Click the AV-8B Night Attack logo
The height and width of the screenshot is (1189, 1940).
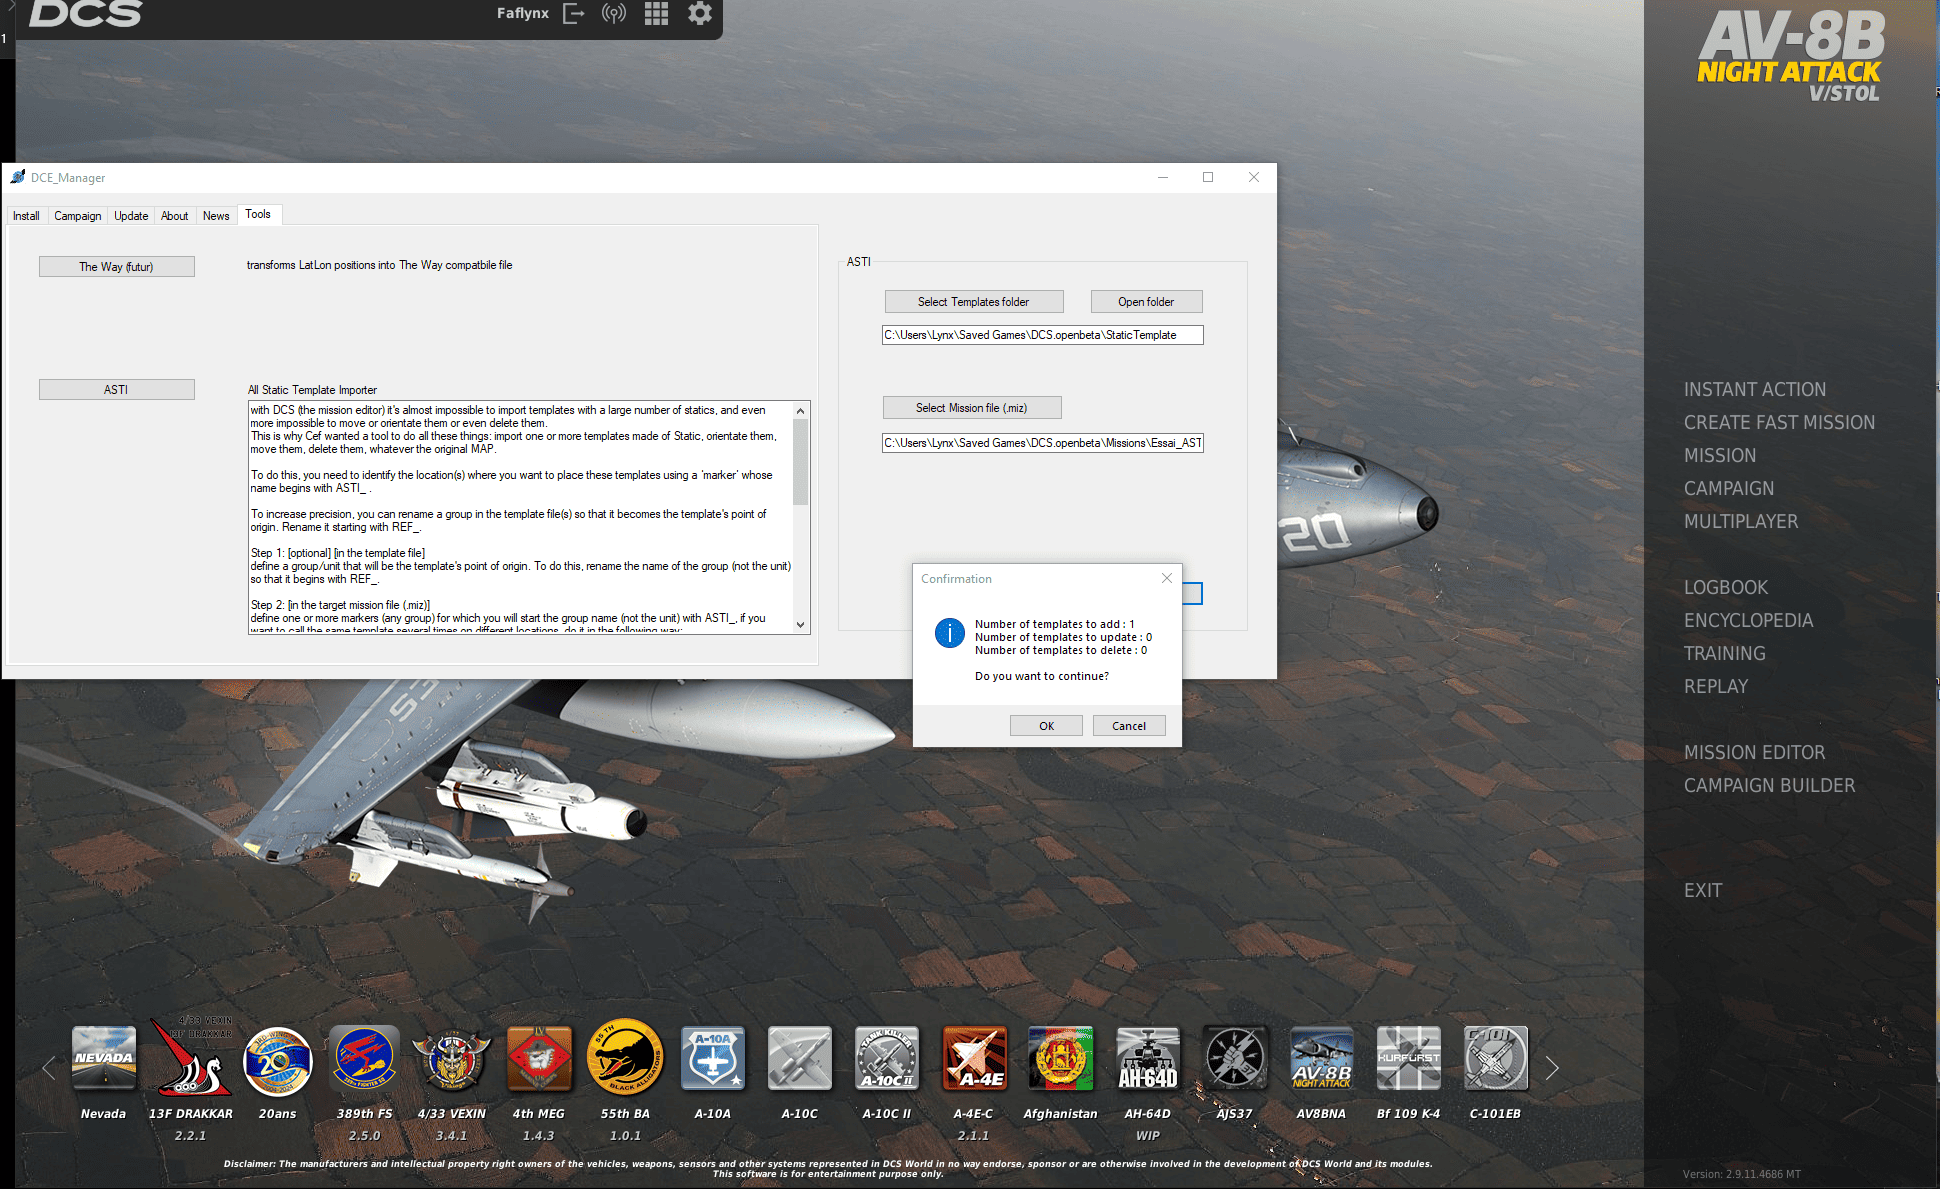1791,55
